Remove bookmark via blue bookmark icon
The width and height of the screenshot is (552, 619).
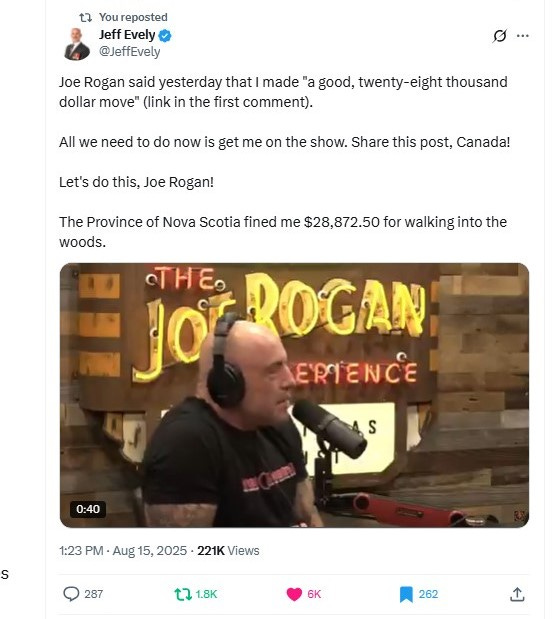(406, 595)
